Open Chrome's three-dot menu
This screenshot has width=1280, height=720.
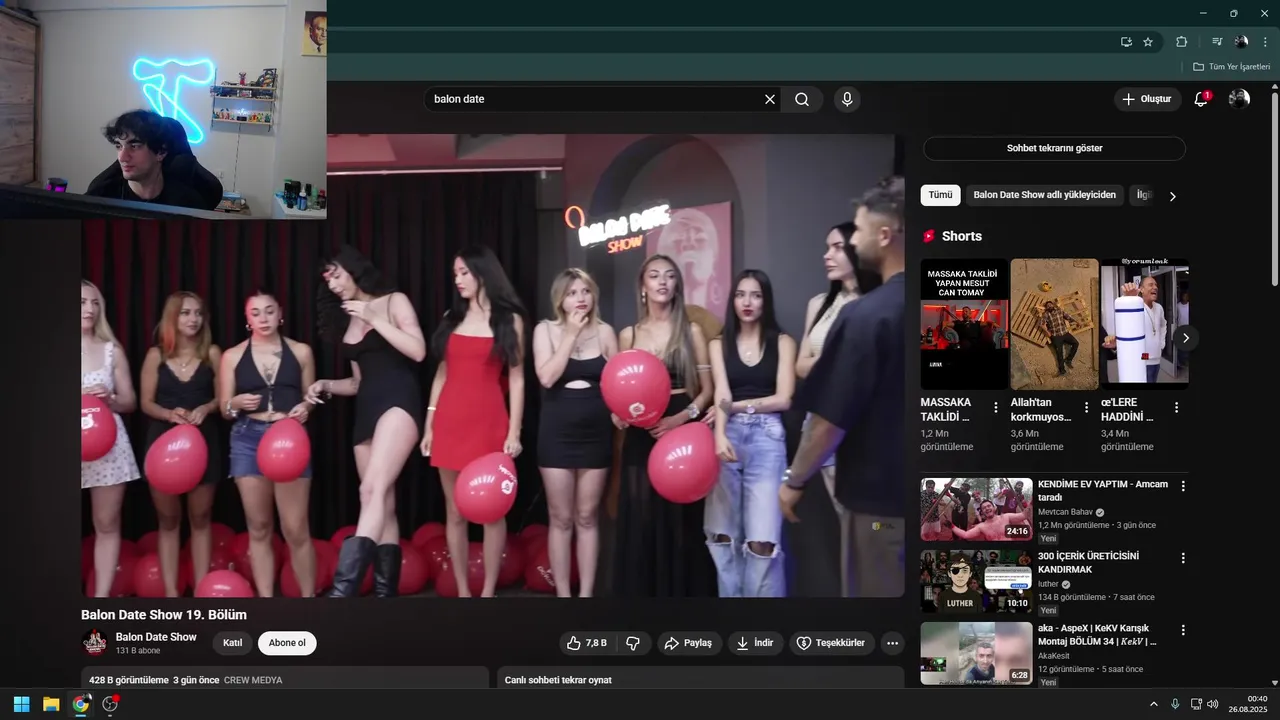(x=1265, y=42)
